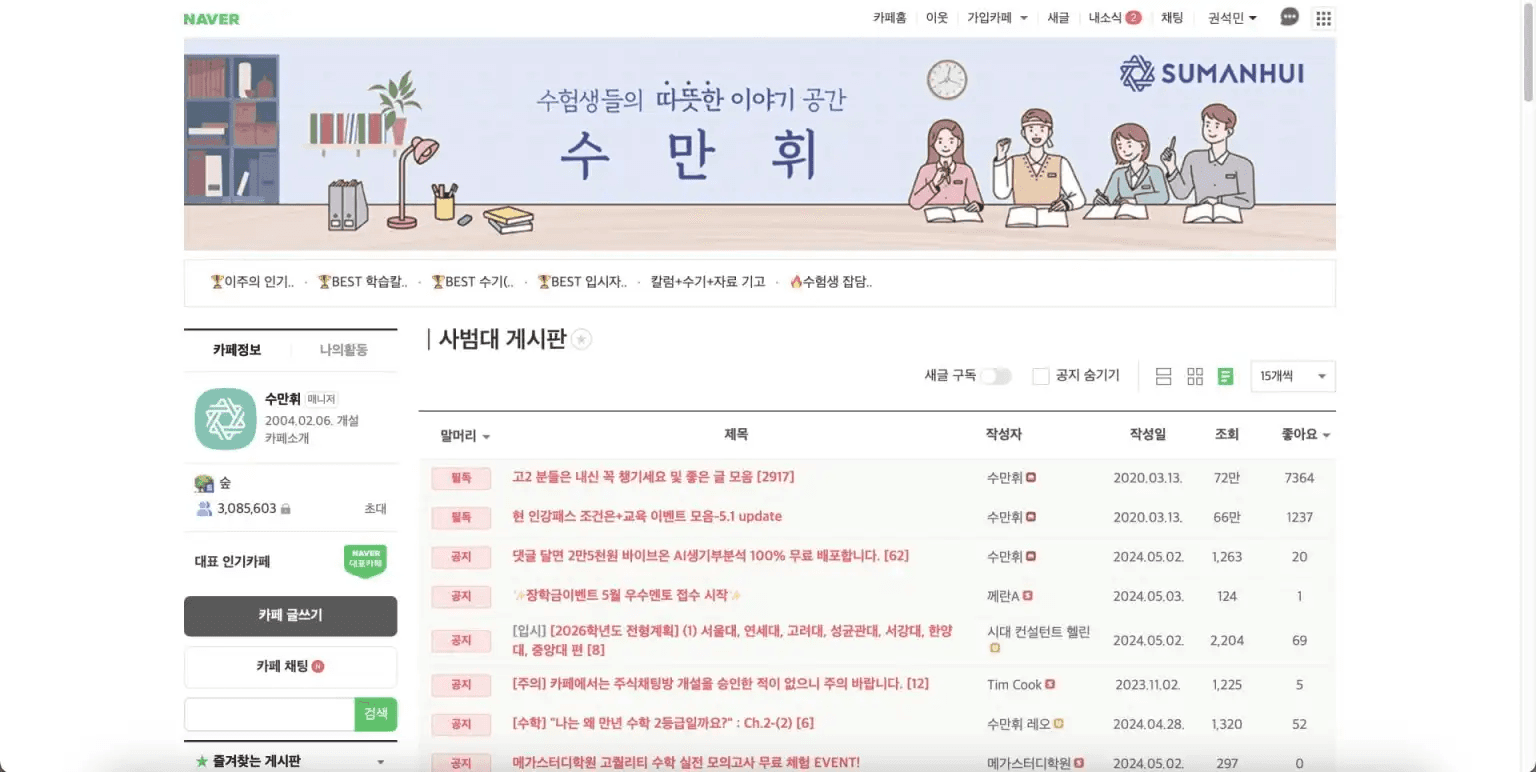Open 새글 in top menu

click(x=1058, y=18)
